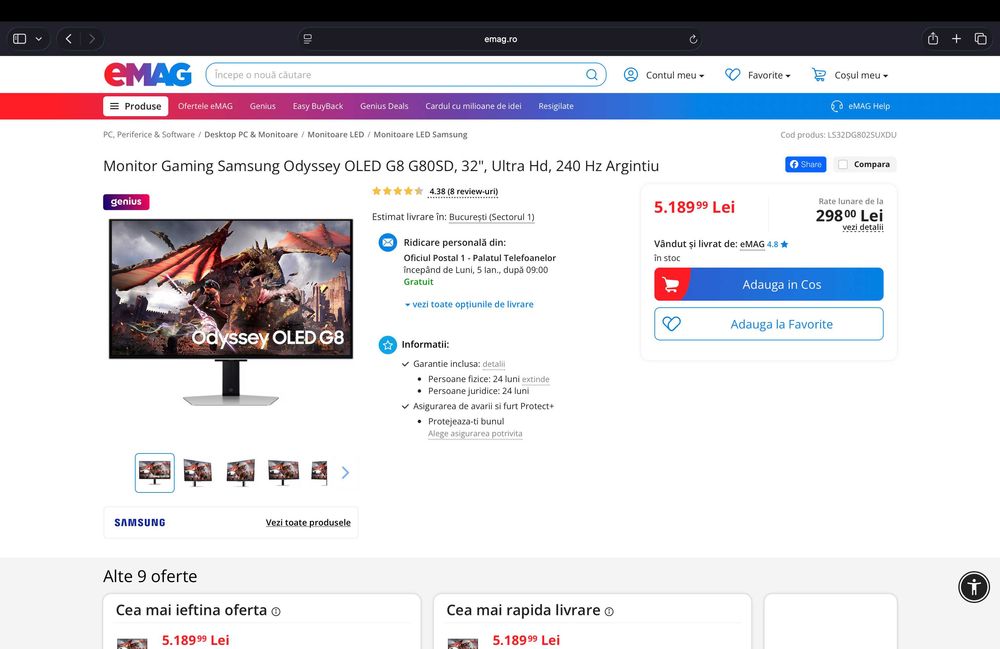The image size is (1000, 649).
Task: Share the product on Facebook
Action: click(x=805, y=164)
